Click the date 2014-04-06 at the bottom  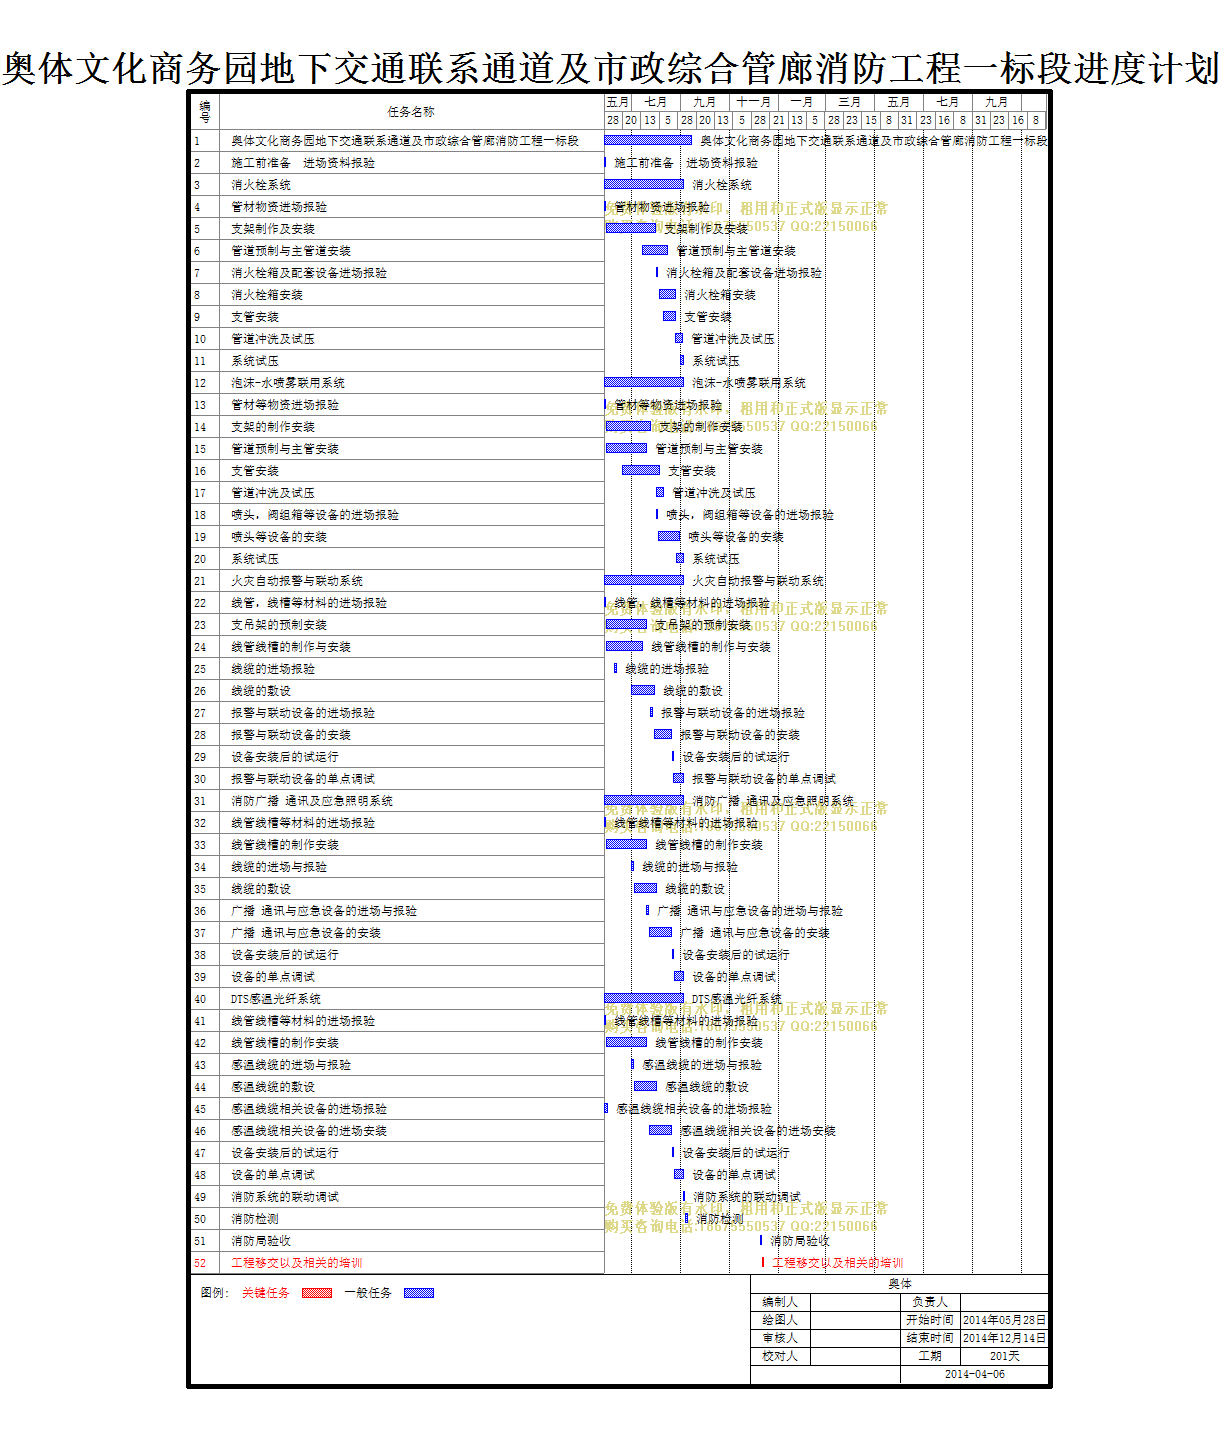975,1374
